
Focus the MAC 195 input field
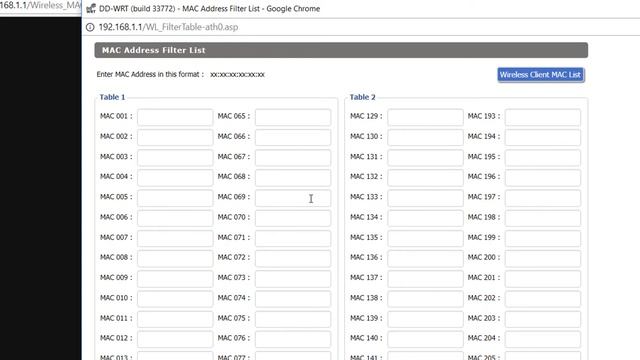tap(543, 157)
